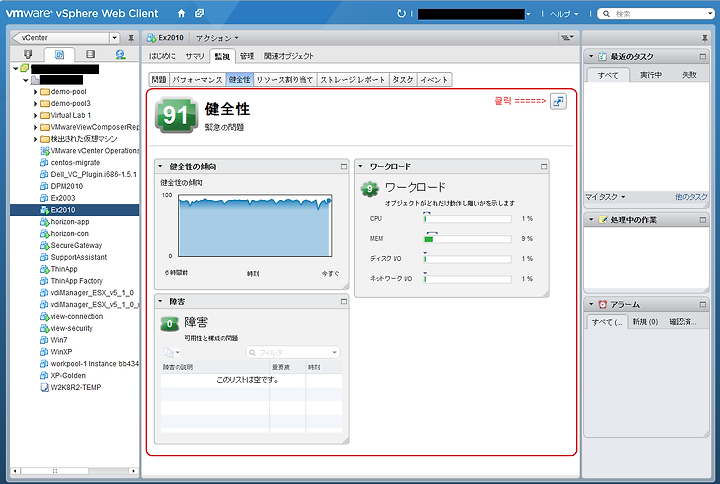Click the fault フィルタ input field

293,352
